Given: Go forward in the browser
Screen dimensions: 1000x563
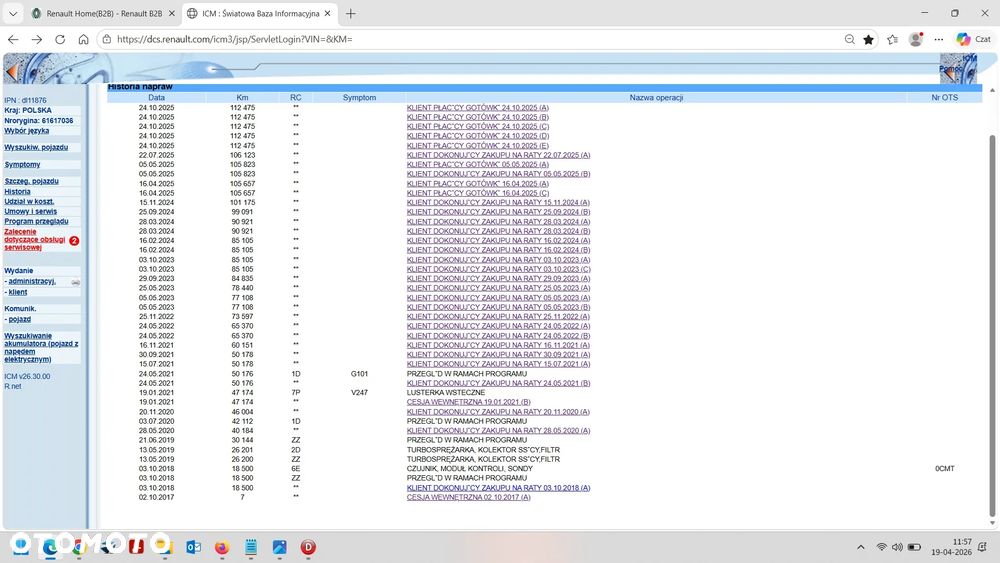Looking at the screenshot, I should tap(36, 40).
